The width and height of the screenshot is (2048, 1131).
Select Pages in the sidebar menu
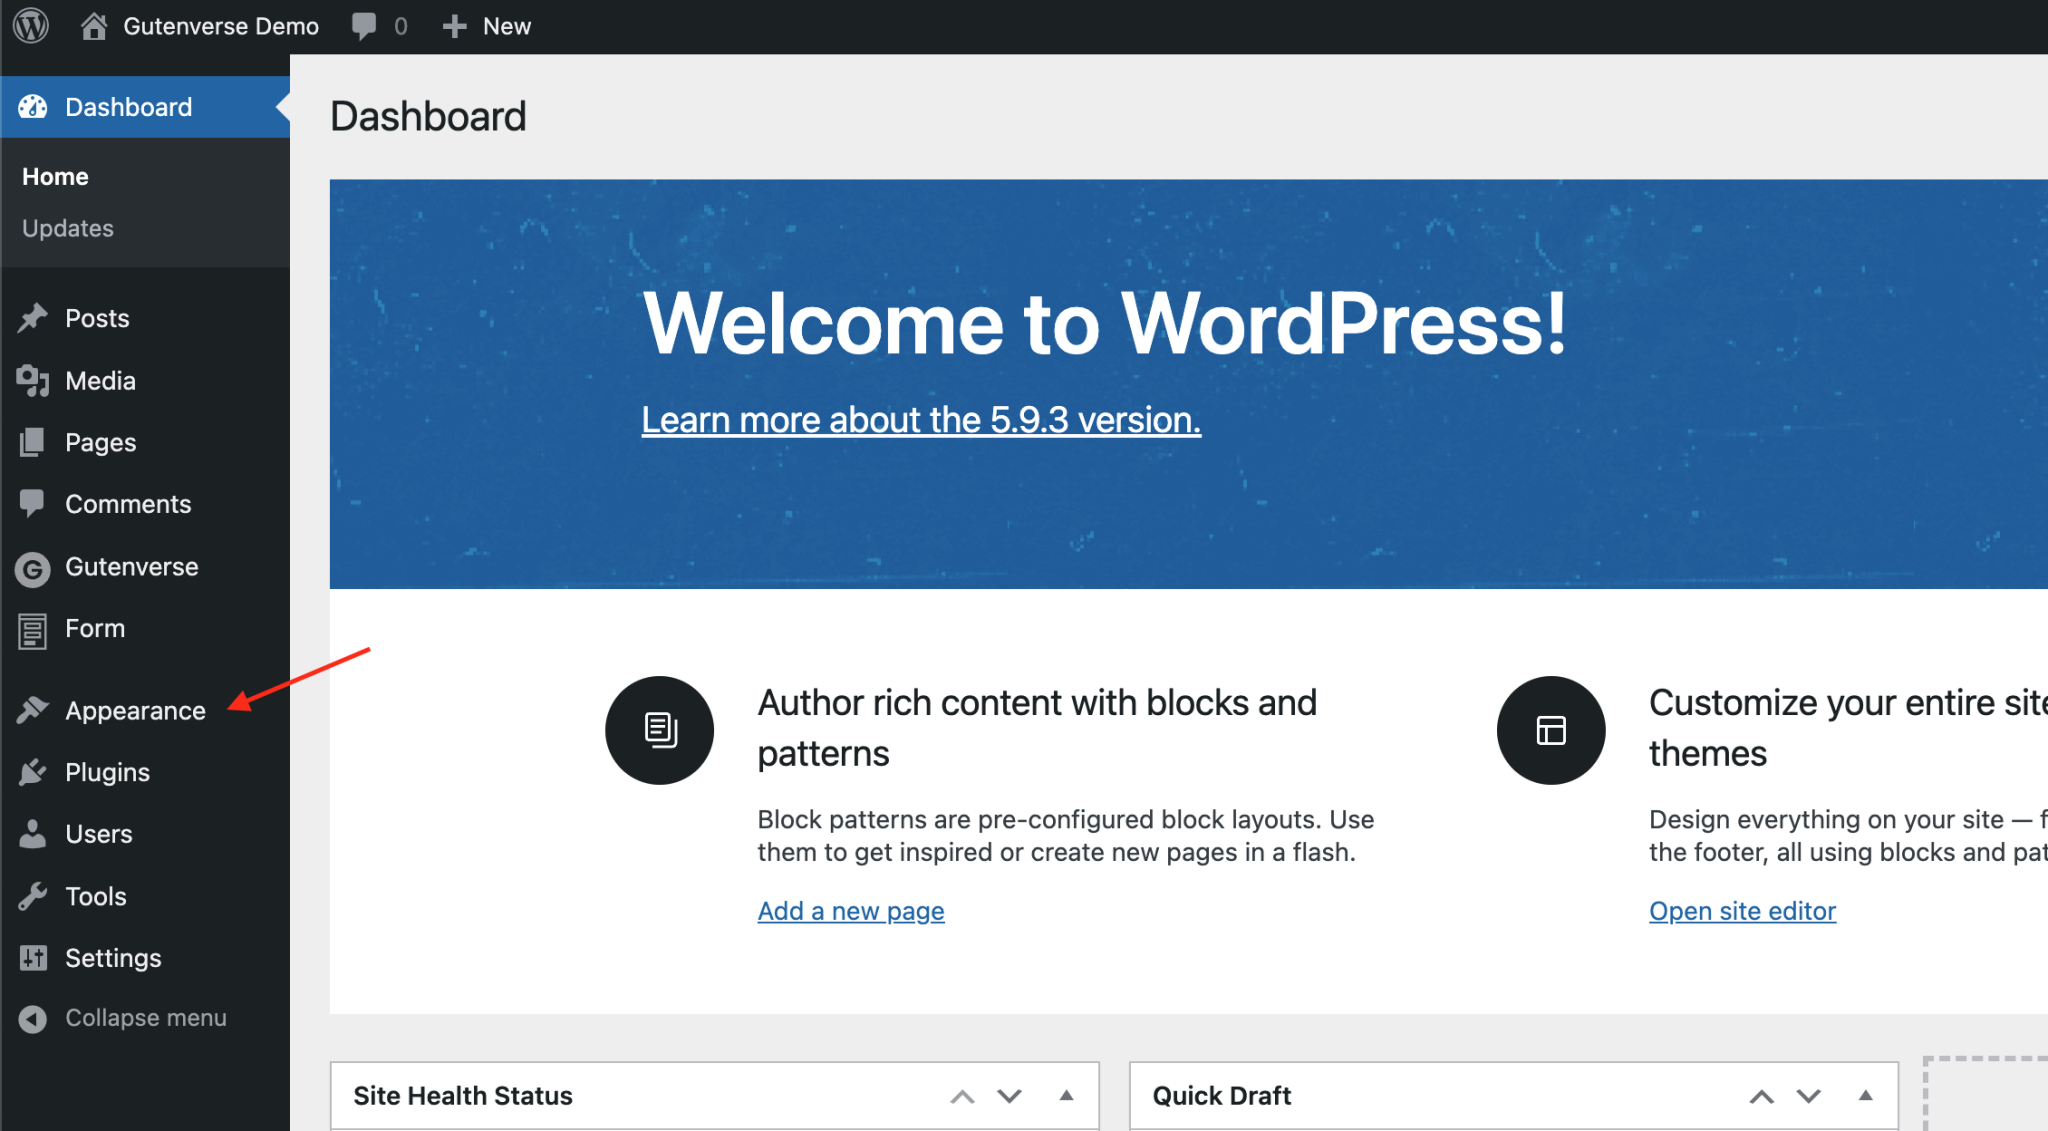pos(100,442)
